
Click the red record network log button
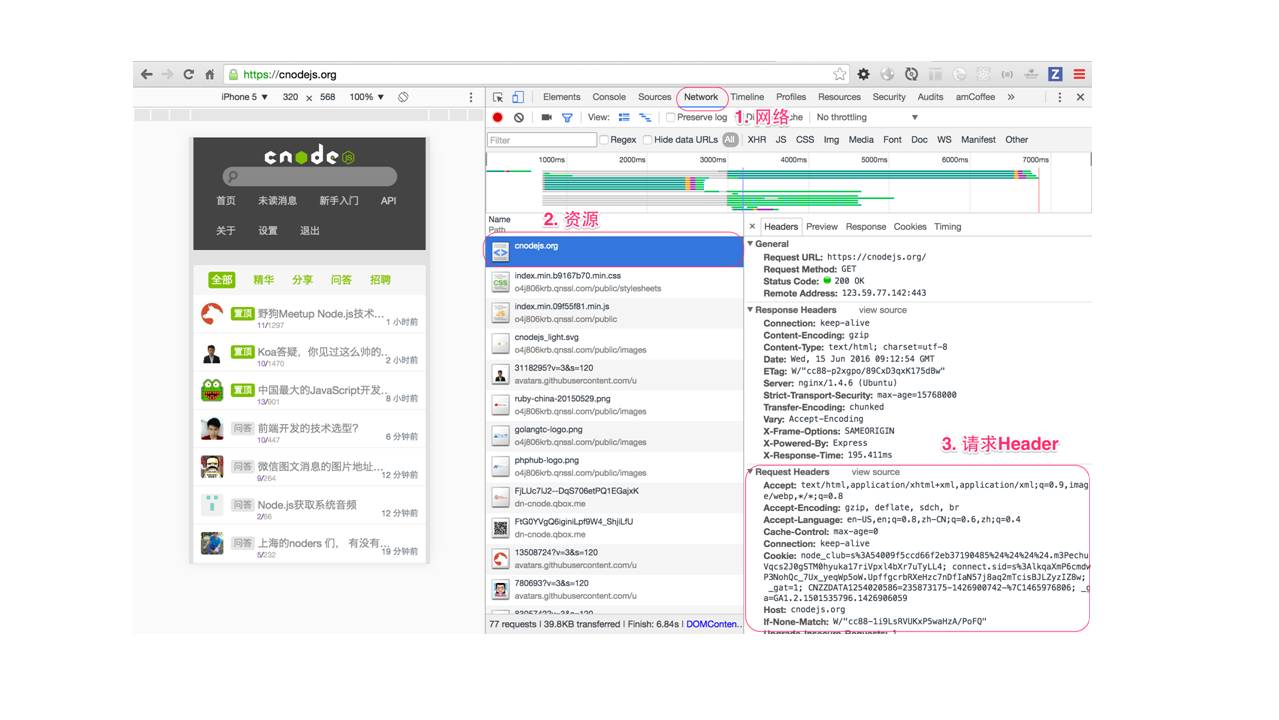point(497,118)
